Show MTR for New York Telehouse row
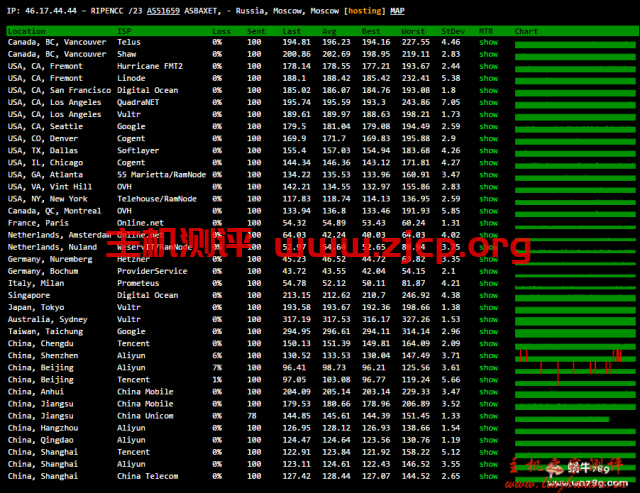This screenshot has height=493, width=640. point(489,199)
